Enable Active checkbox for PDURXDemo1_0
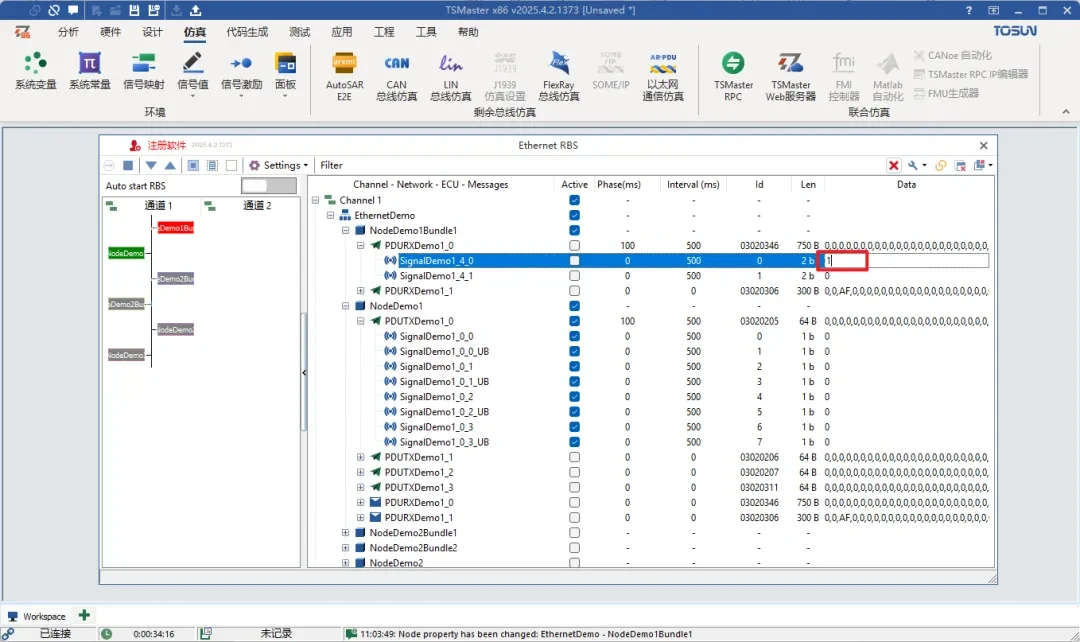The image size is (1080, 642). [x=574, y=246]
